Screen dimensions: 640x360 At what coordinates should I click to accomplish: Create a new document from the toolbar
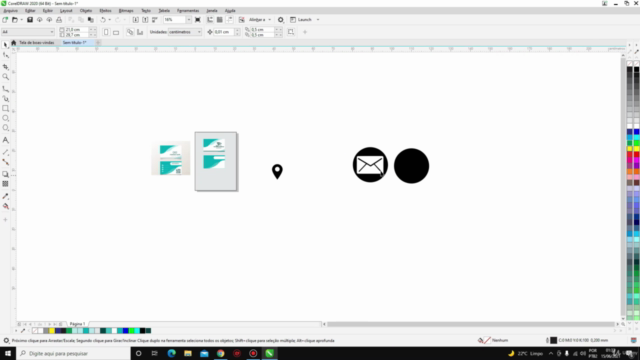pyautogui.click(x=5, y=20)
